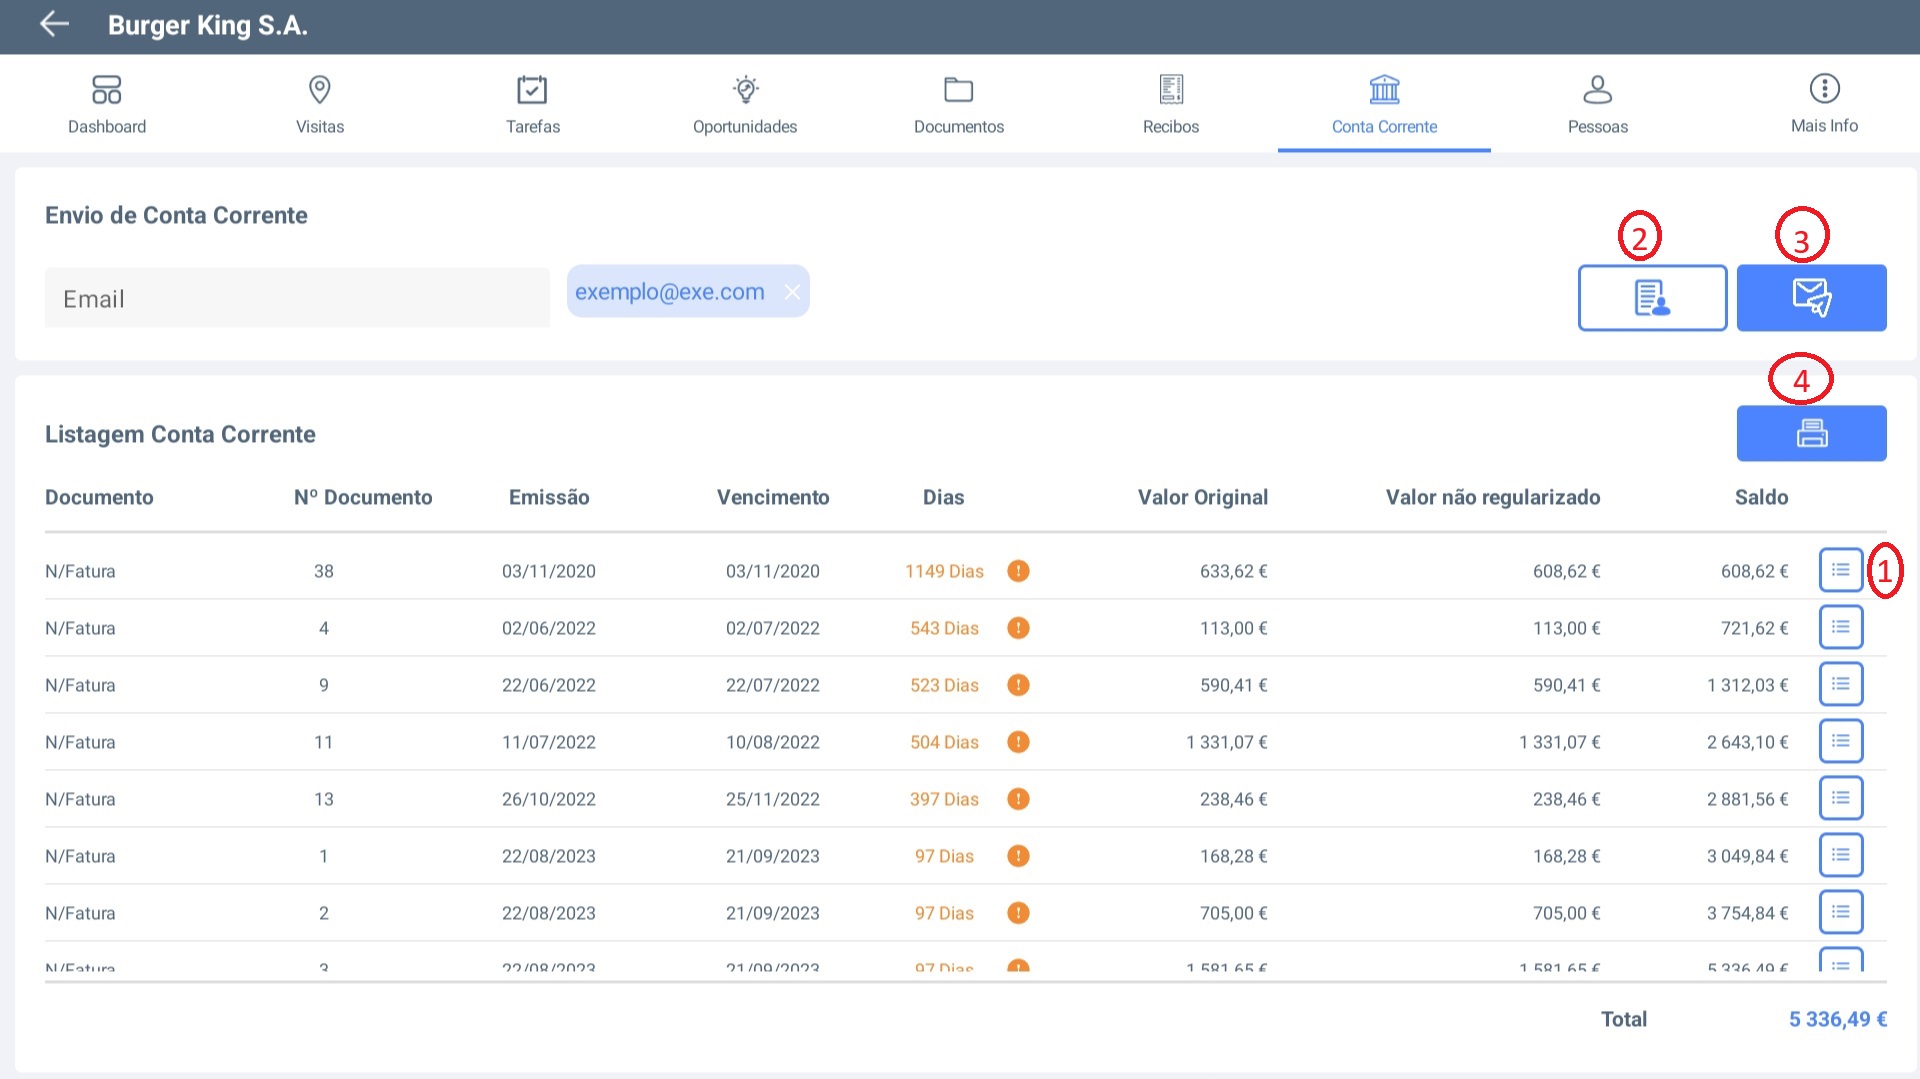Send account statement by email
1920x1079 pixels.
1811,298
